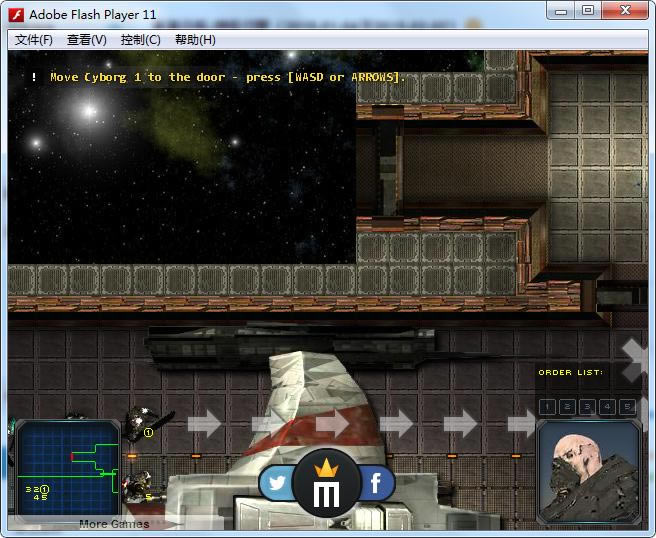Click the Facebook share icon

point(377,485)
